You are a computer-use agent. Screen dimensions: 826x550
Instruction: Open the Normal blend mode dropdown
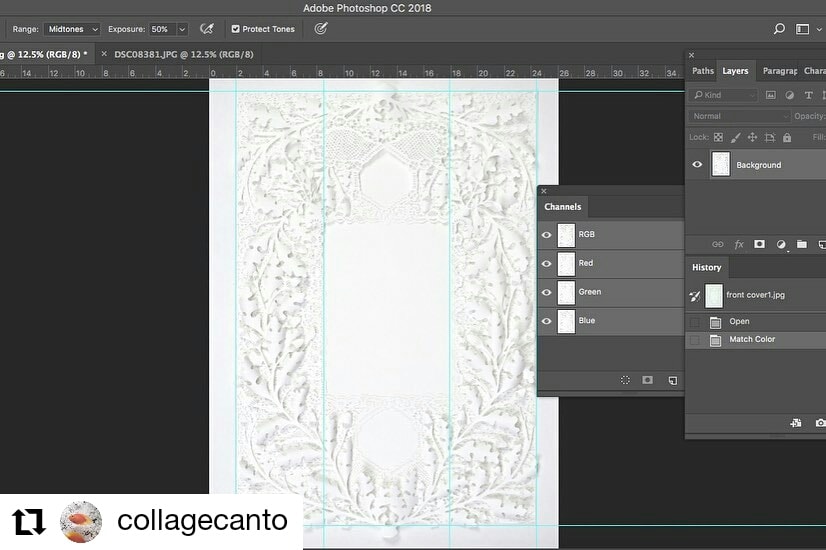click(738, 116)
